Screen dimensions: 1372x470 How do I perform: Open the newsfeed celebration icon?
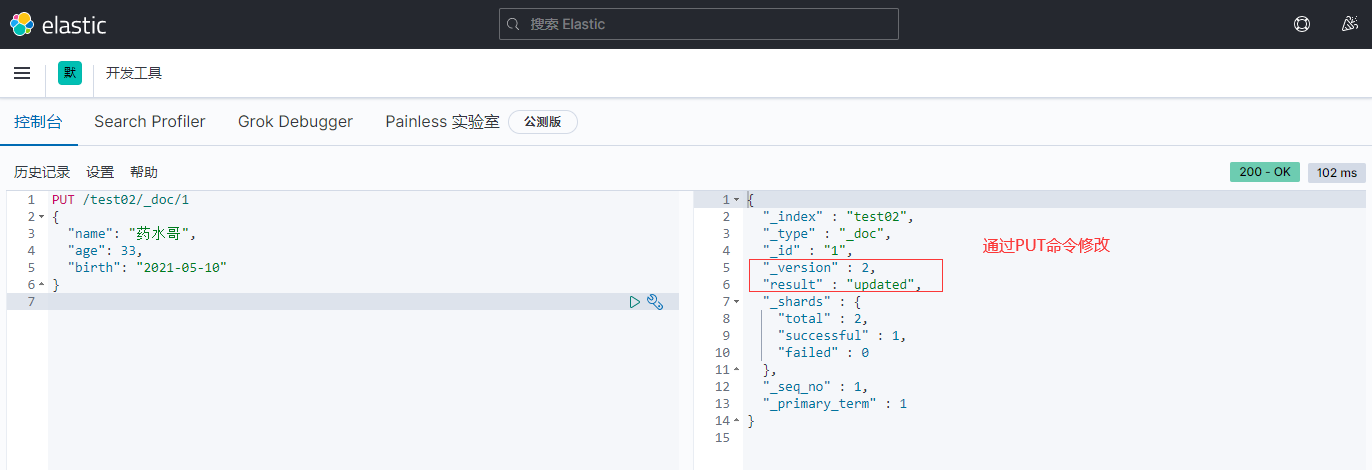(x=1348, y=24)
